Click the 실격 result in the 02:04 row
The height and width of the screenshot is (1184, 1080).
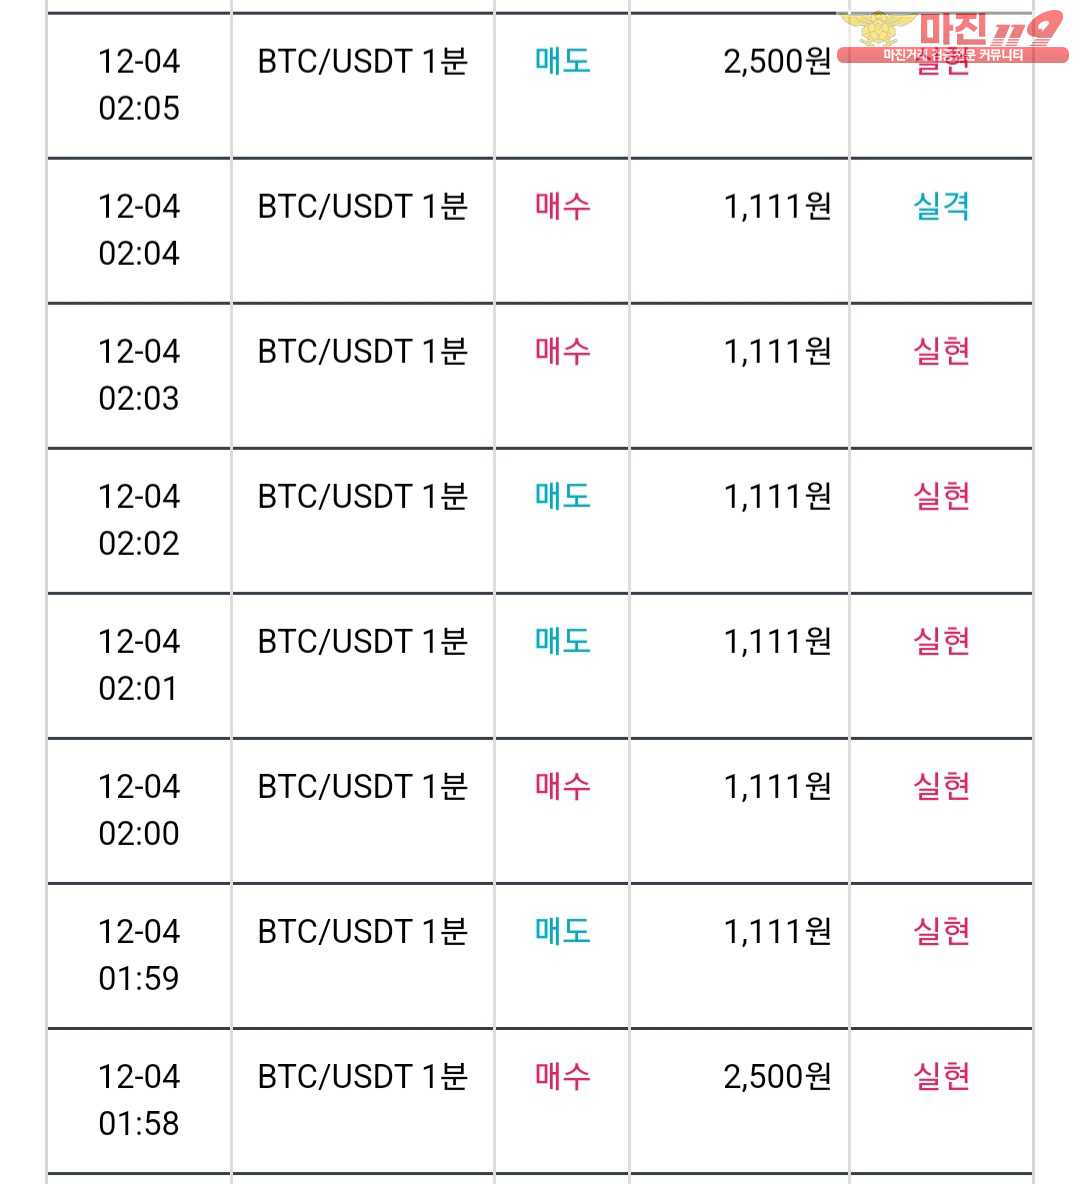tap(941, 206)
